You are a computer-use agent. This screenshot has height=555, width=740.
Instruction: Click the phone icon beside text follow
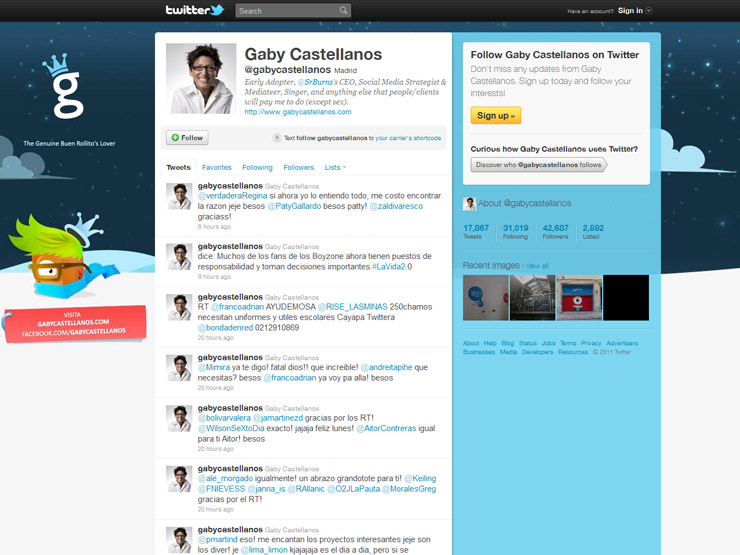(x=277, y=138)
